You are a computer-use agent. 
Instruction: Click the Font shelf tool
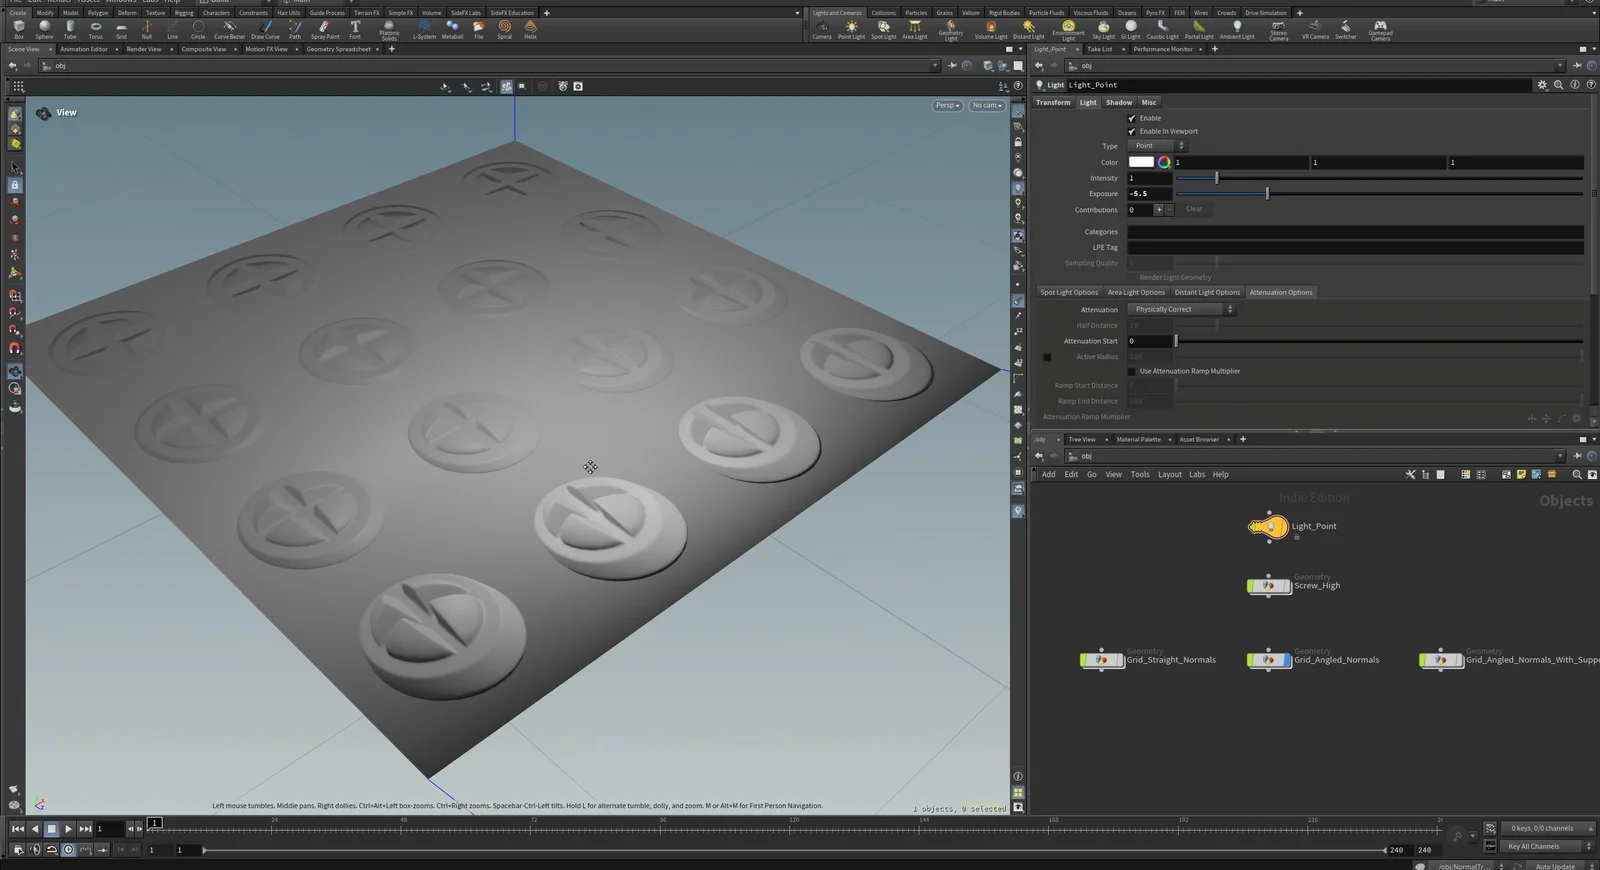pyautogui.click(x=355, y=30)
